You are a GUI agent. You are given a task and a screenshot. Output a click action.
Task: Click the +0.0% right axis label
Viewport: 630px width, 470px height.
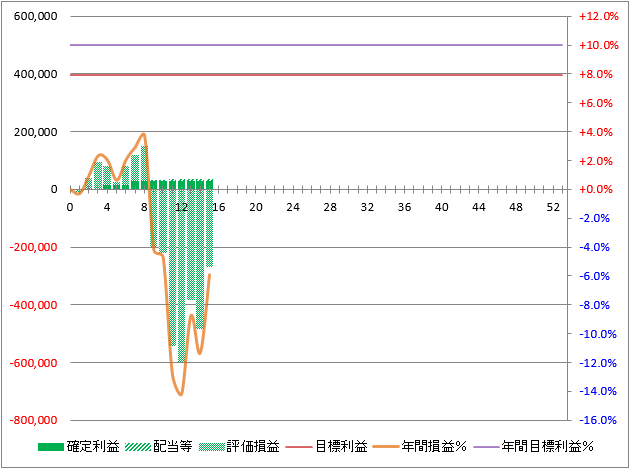596,189
